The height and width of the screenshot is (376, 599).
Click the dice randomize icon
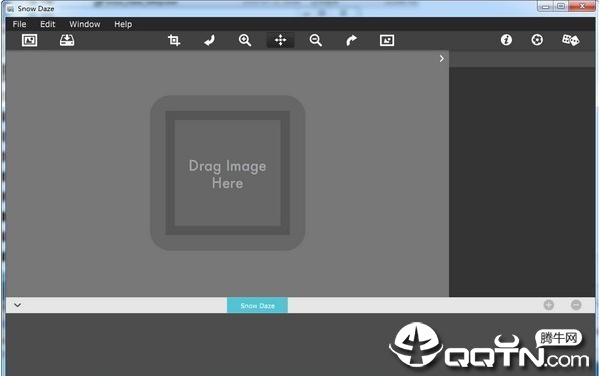(x=570, y=40)
